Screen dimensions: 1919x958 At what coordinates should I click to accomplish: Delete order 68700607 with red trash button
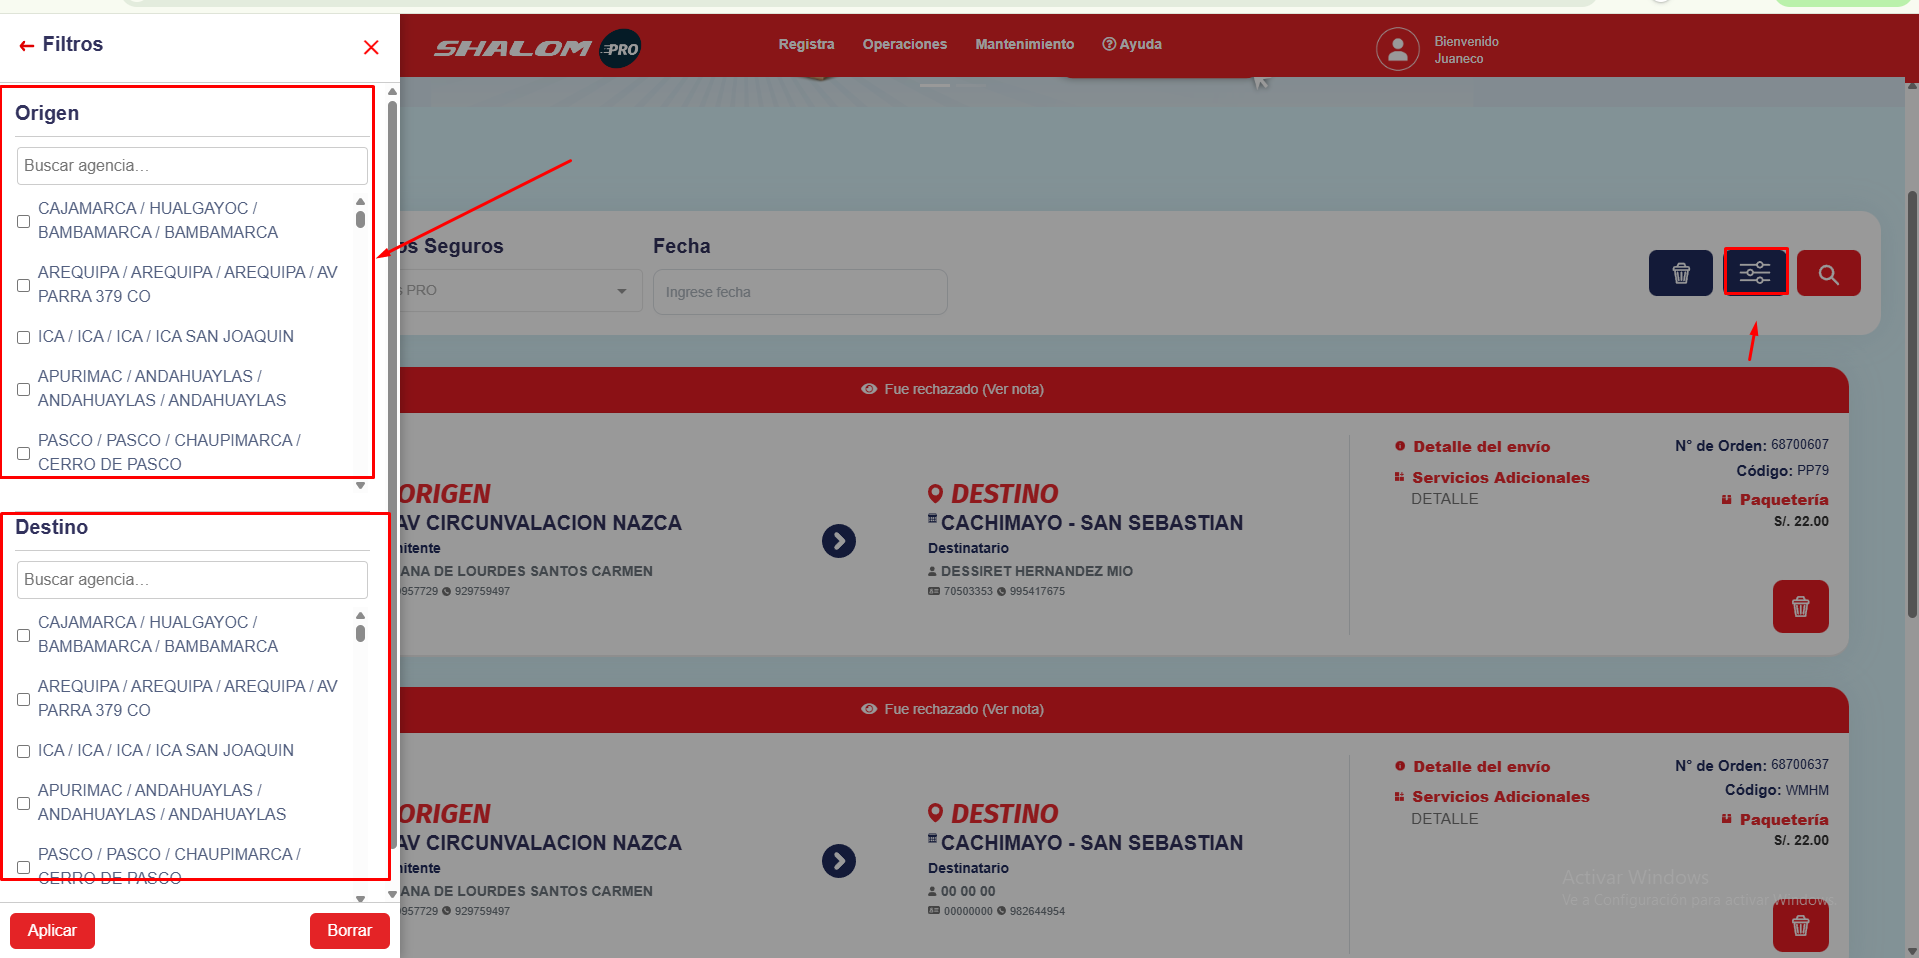tap(1800, 606)
